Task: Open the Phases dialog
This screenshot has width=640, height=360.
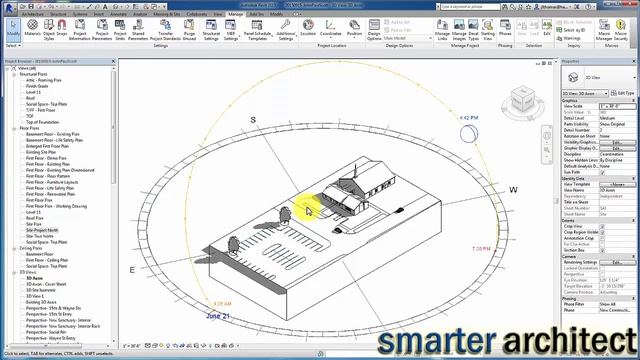Action: click(505, 28)
